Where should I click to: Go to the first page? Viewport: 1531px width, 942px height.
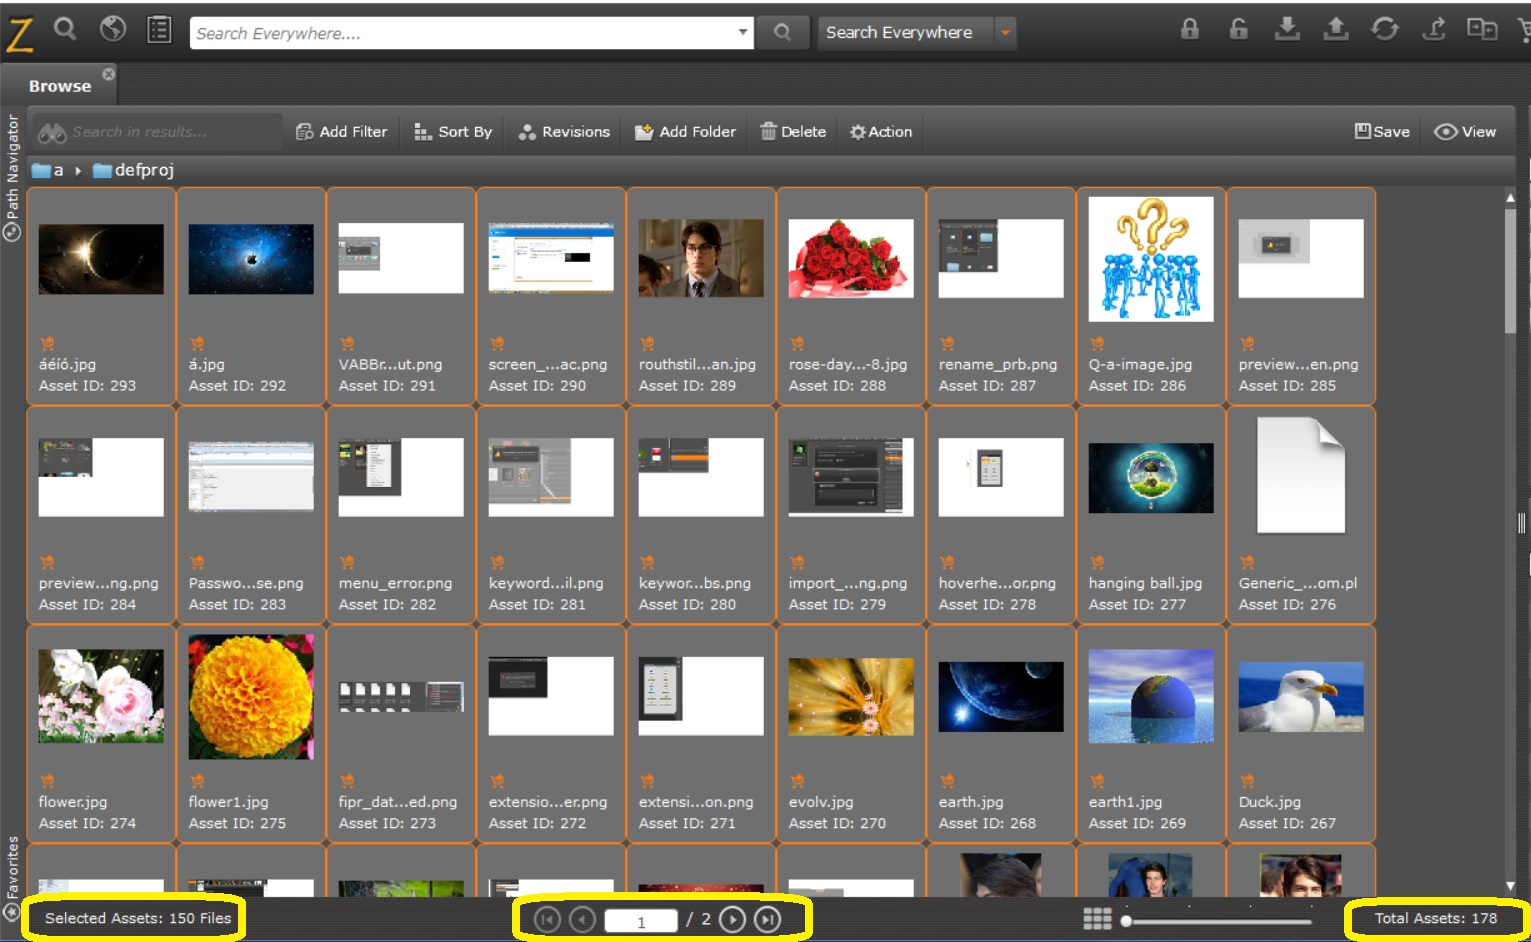547,919
